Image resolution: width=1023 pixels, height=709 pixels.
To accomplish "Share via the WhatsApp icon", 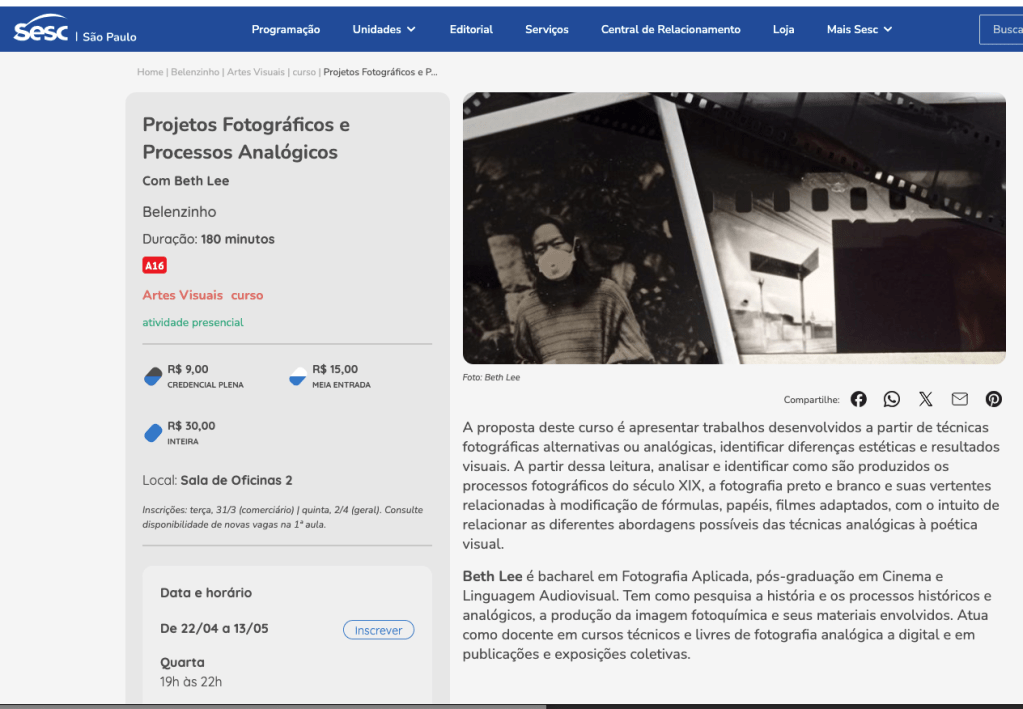I will tap(892, 399).
